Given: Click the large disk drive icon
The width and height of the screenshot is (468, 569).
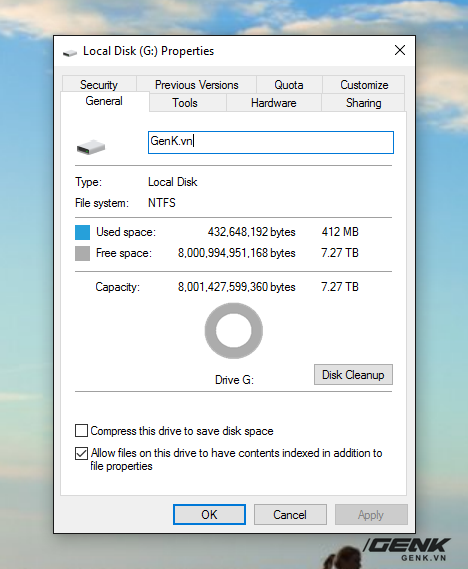Looking at the screenshot, I should [x=91, y=147].
